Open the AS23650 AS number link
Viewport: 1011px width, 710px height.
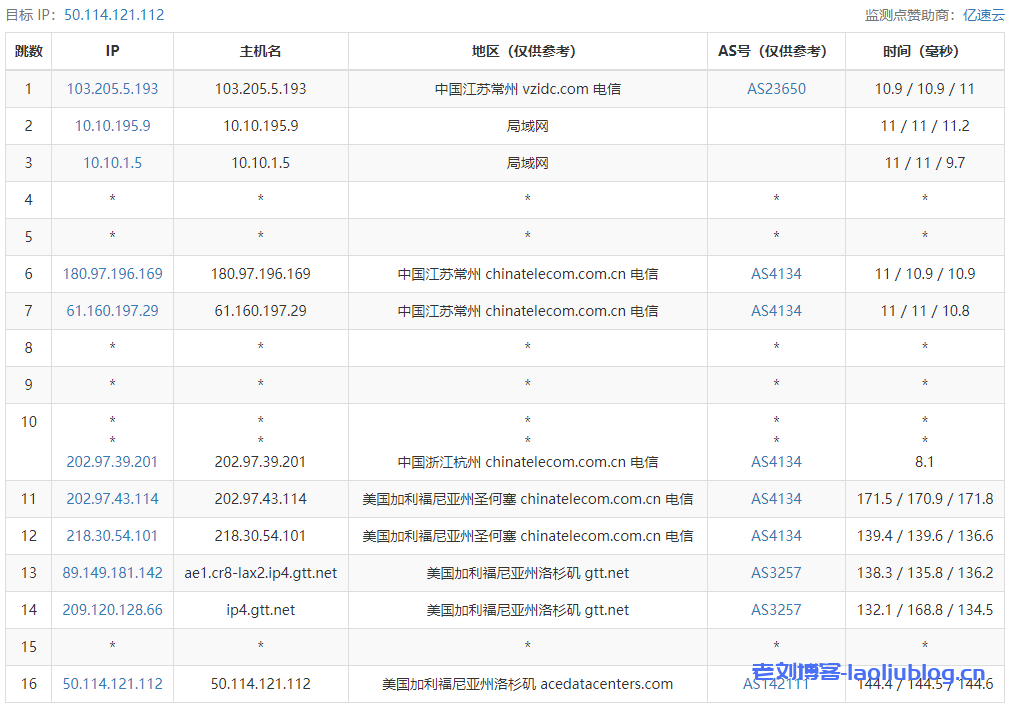coord(776,89)
